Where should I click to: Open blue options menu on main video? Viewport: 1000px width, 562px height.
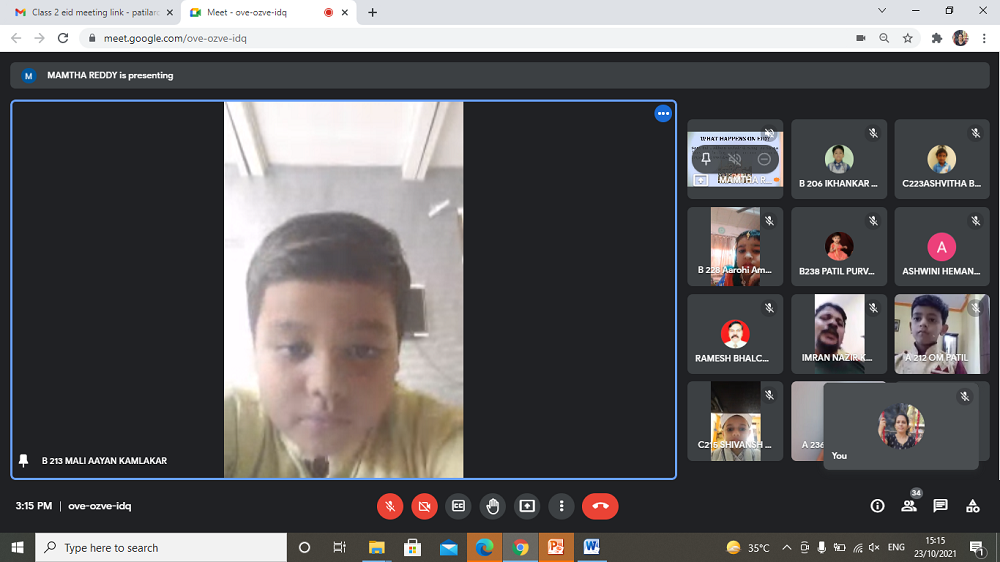[x=663, y=114]
